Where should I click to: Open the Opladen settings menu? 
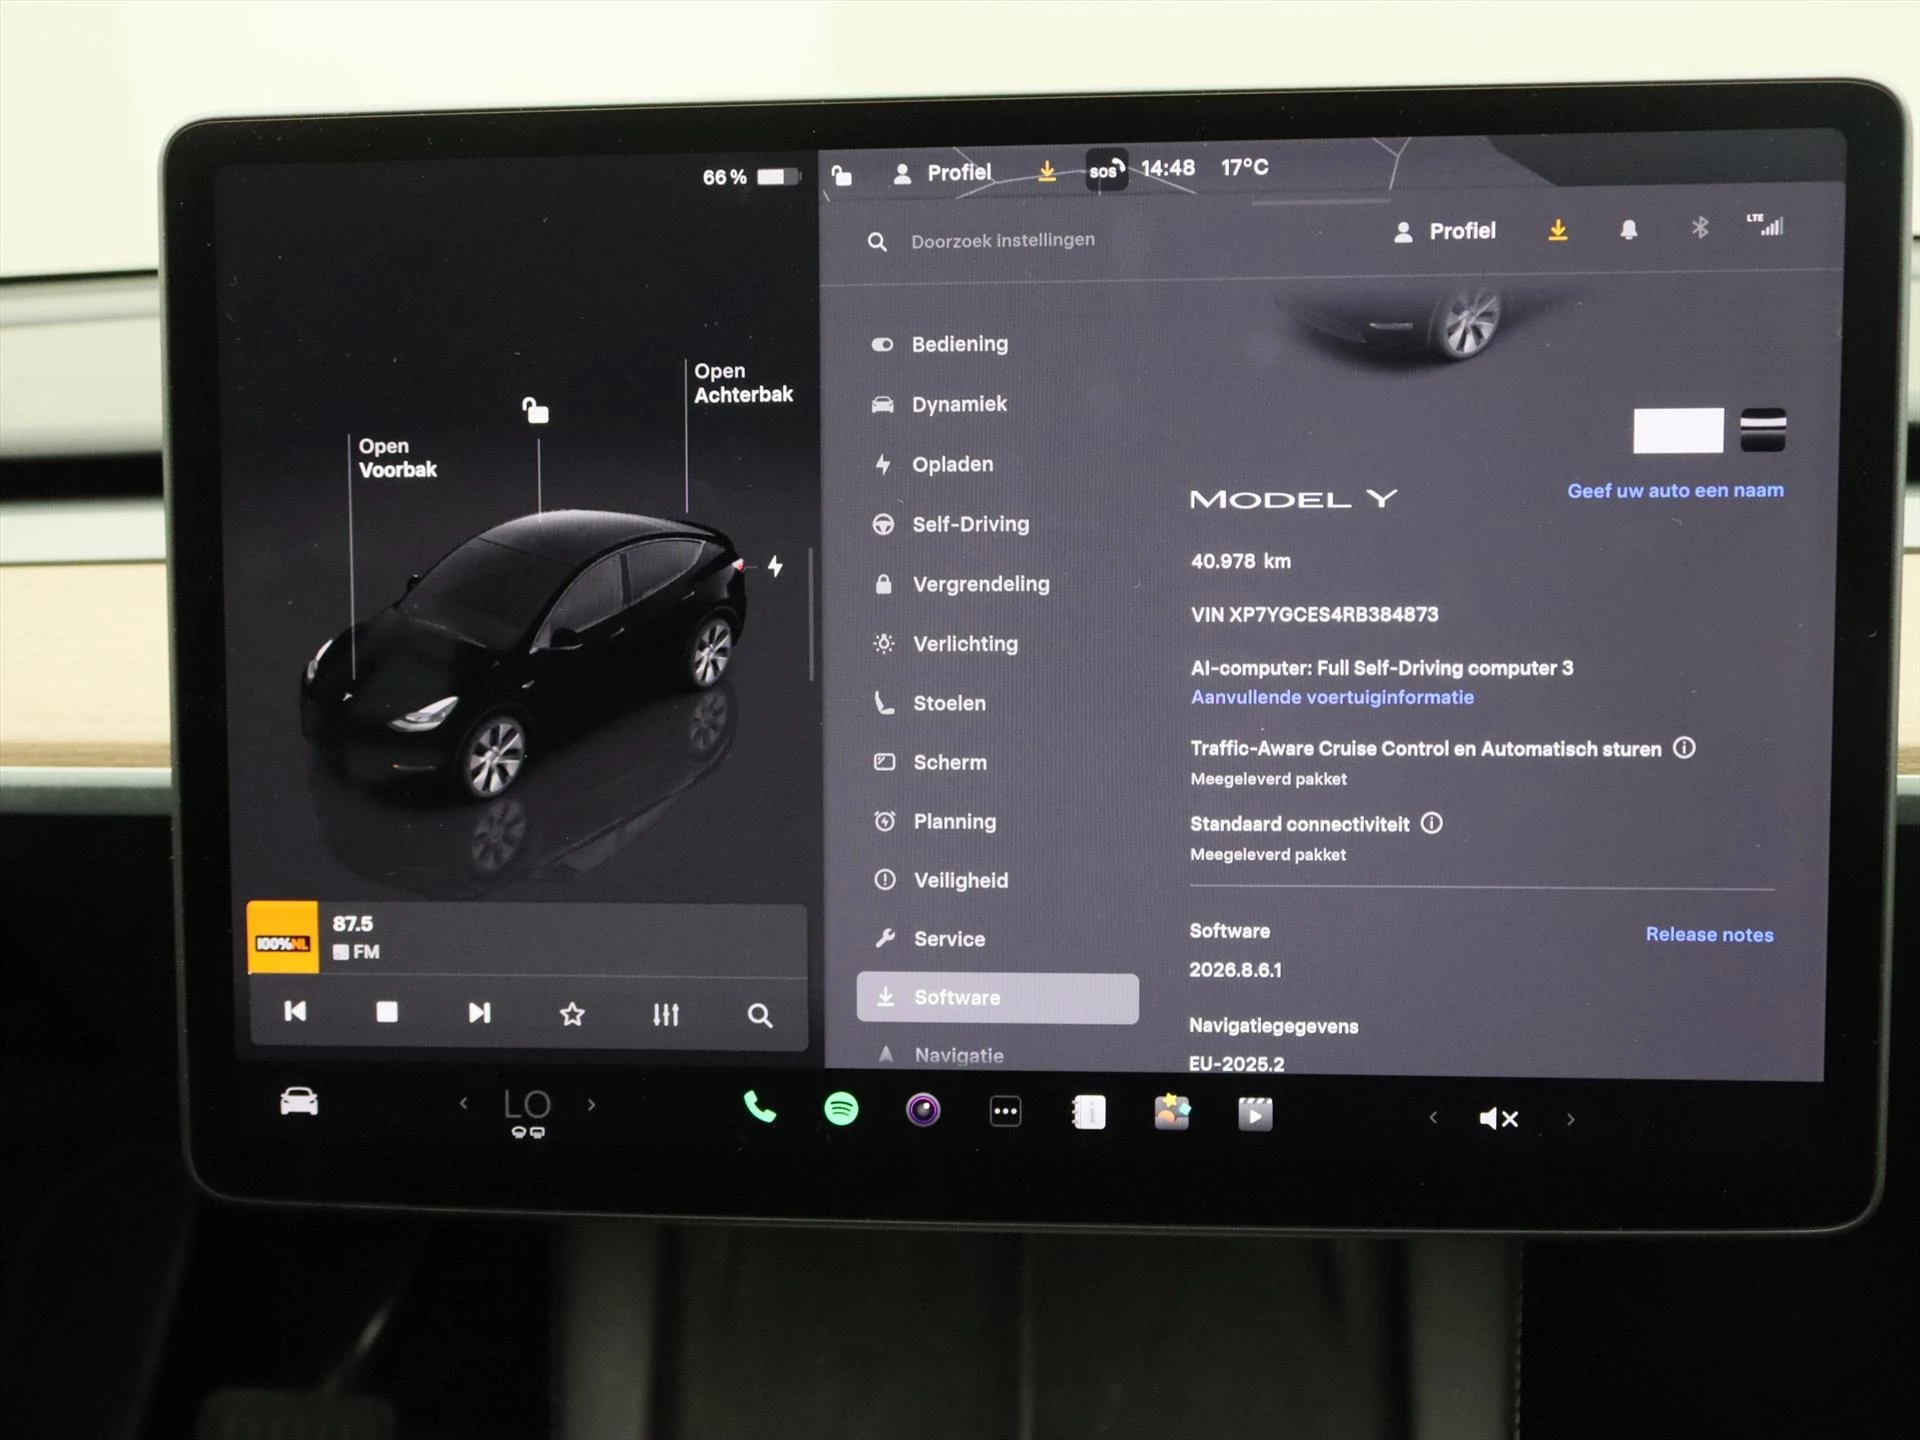click(x=933, y=464)
